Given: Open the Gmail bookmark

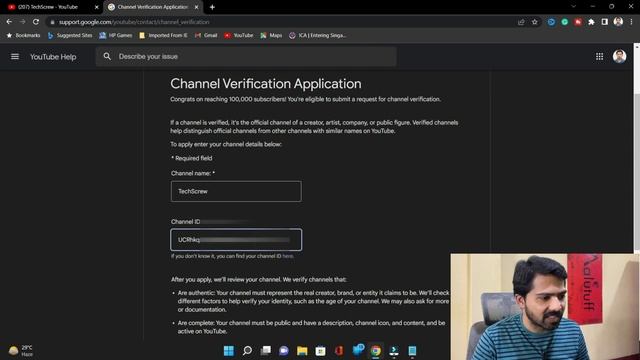Looking at the screenshot, I should tap(206, 36).
